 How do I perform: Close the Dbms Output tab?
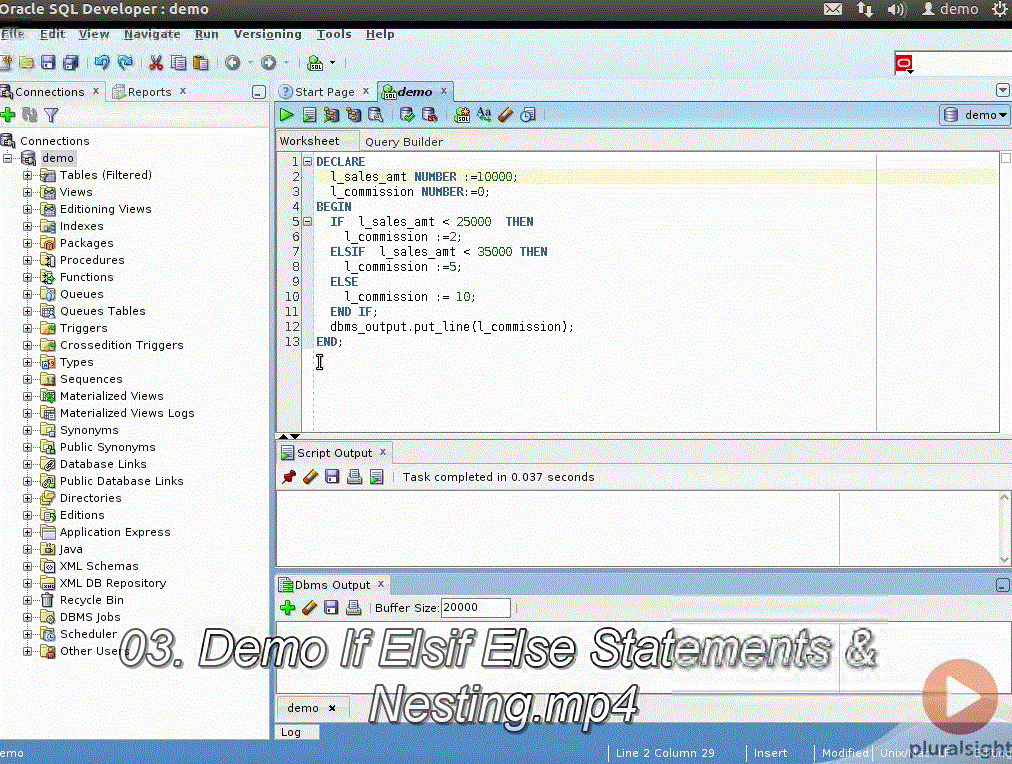pos(381,584)
